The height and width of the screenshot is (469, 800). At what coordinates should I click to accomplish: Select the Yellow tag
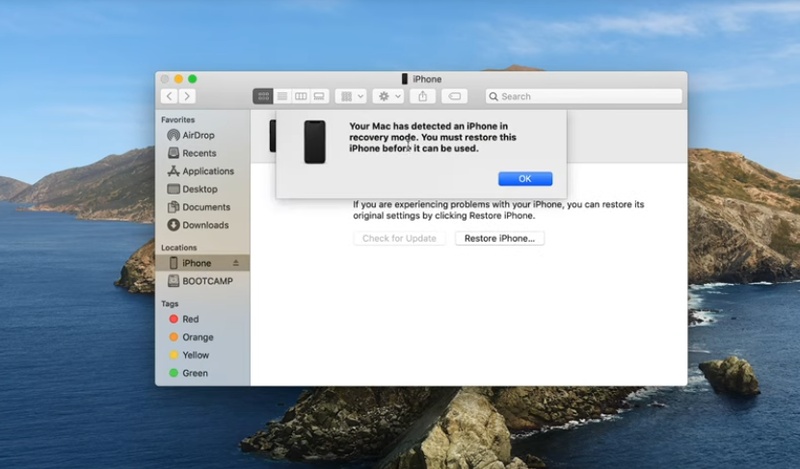(203, 355)
